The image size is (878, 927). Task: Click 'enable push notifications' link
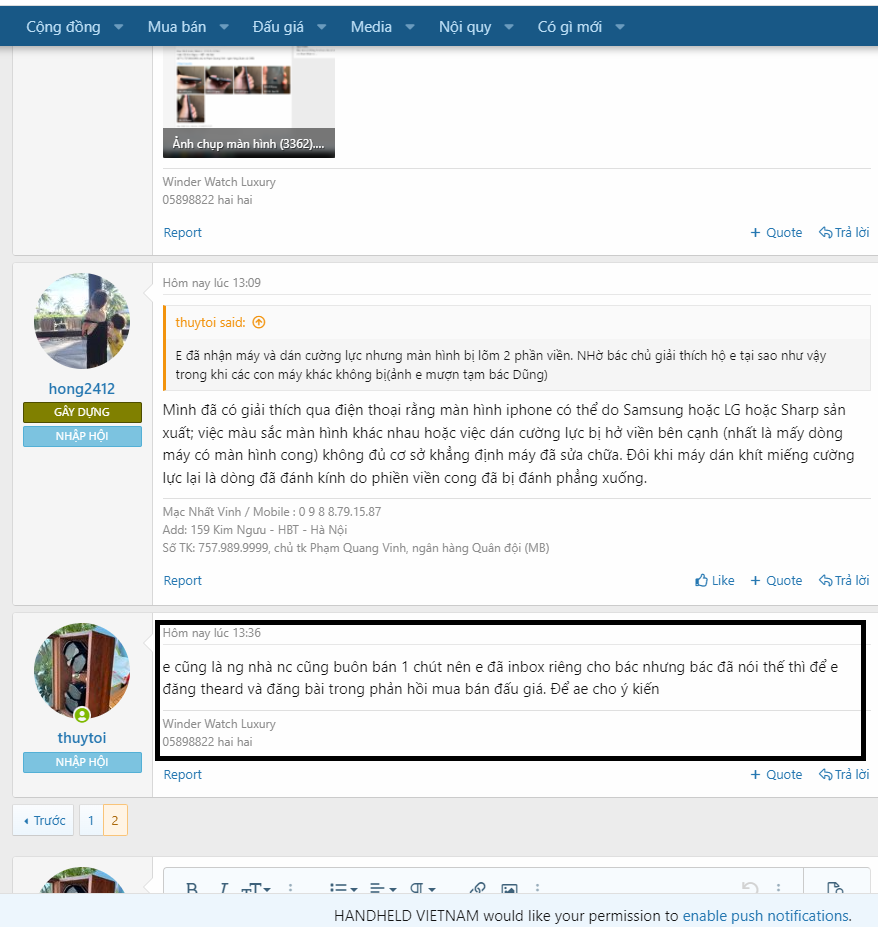point(765,915)
